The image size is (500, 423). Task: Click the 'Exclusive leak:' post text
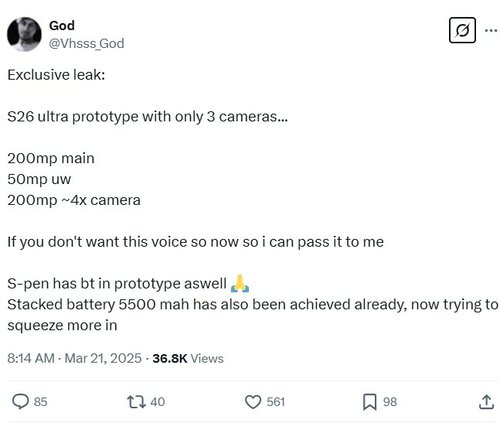[x=56, y=75]
